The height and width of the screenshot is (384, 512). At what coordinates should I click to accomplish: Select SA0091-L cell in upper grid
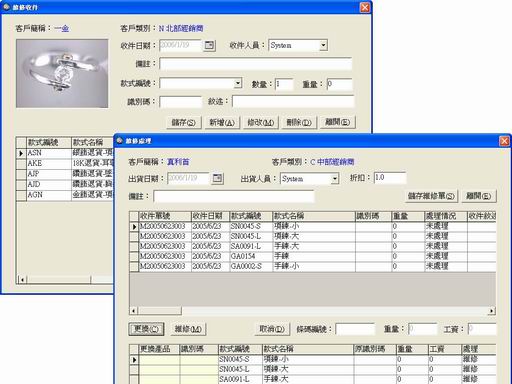pyautogui.click(x=251, y=246)
